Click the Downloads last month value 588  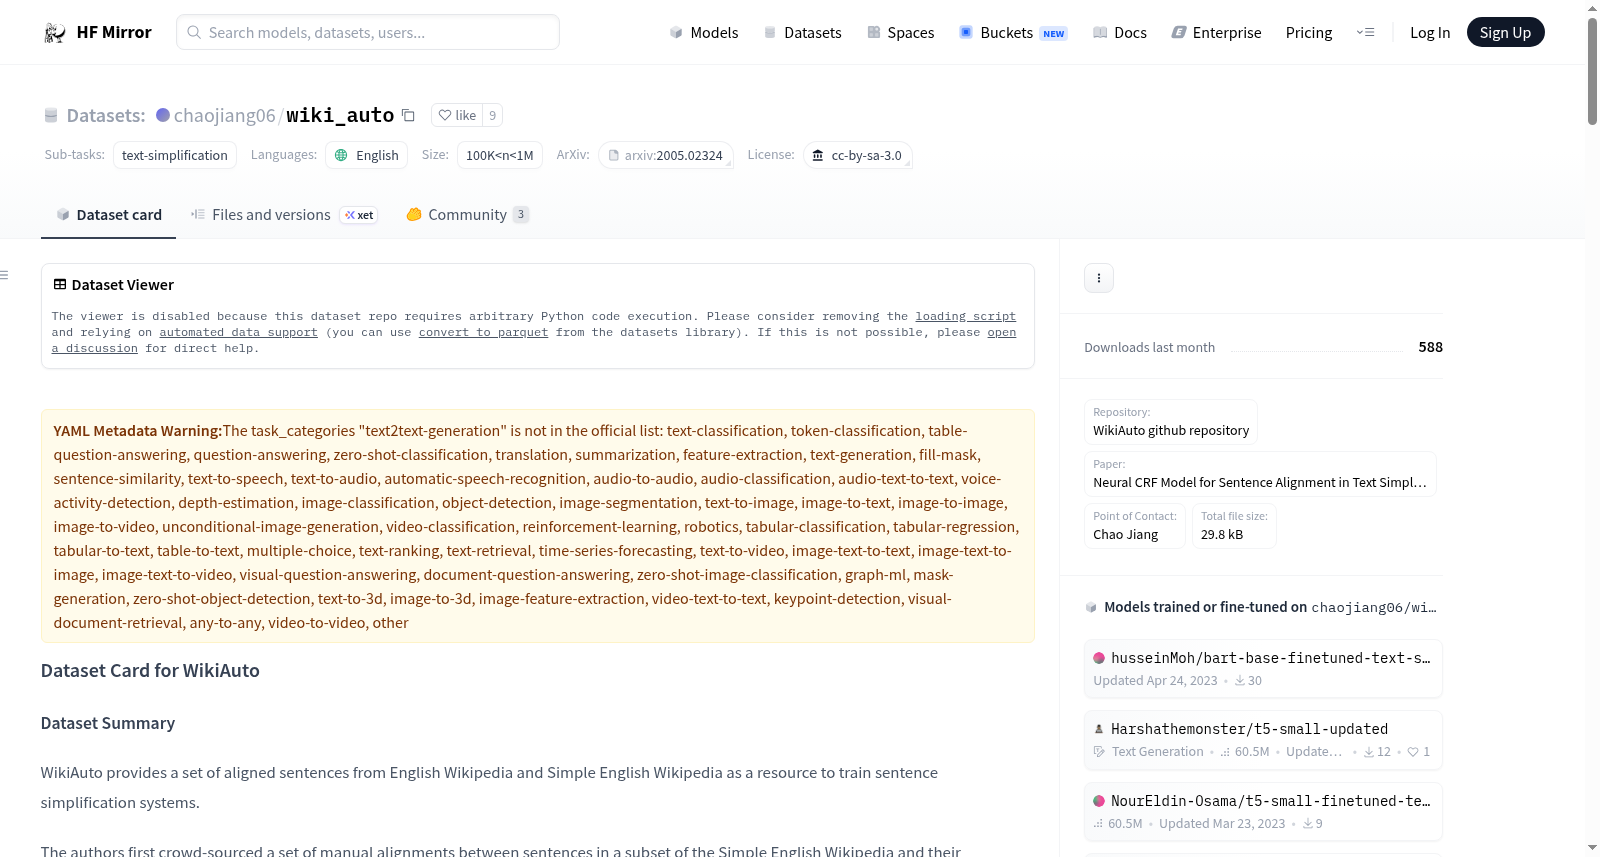[x=1430, y=347]
